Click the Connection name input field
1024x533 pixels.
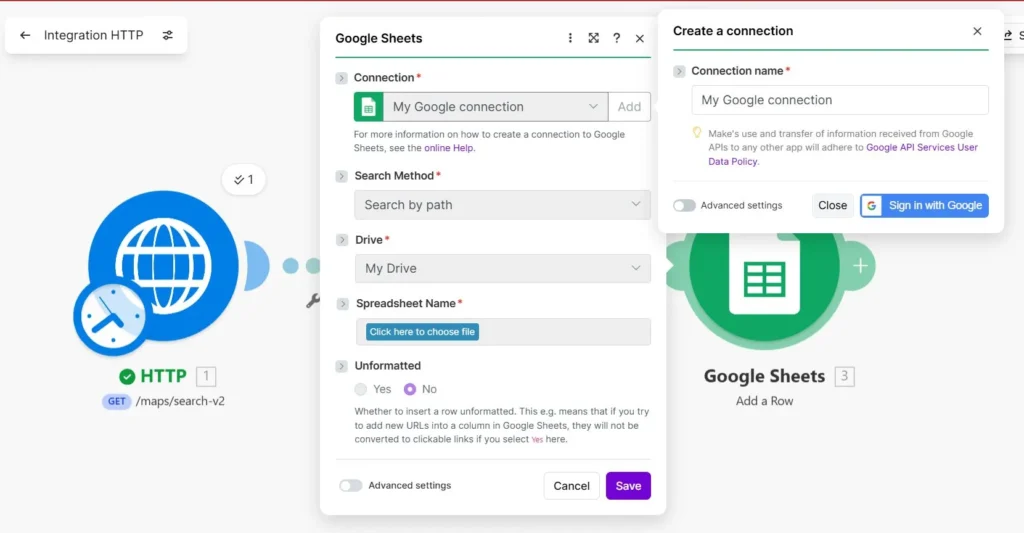click(x=840, y=100)
